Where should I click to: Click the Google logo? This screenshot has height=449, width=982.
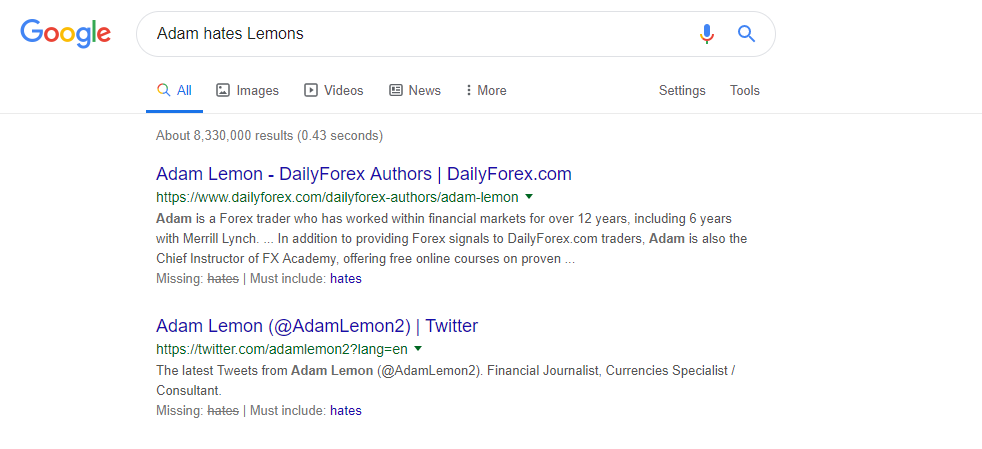tap(65, 34)
